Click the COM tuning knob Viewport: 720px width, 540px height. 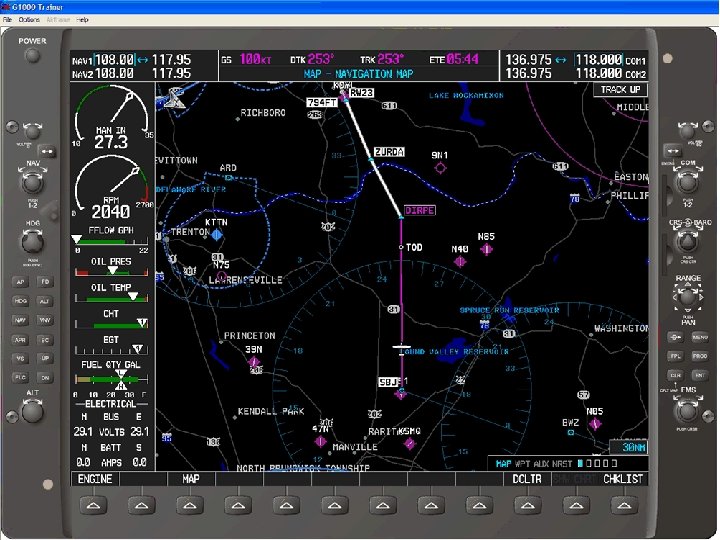(687, 182)
